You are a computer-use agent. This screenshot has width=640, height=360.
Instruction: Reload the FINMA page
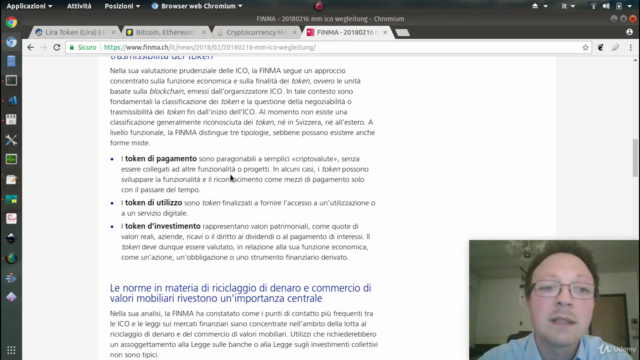pyautogui.click(x=57, y=47)
